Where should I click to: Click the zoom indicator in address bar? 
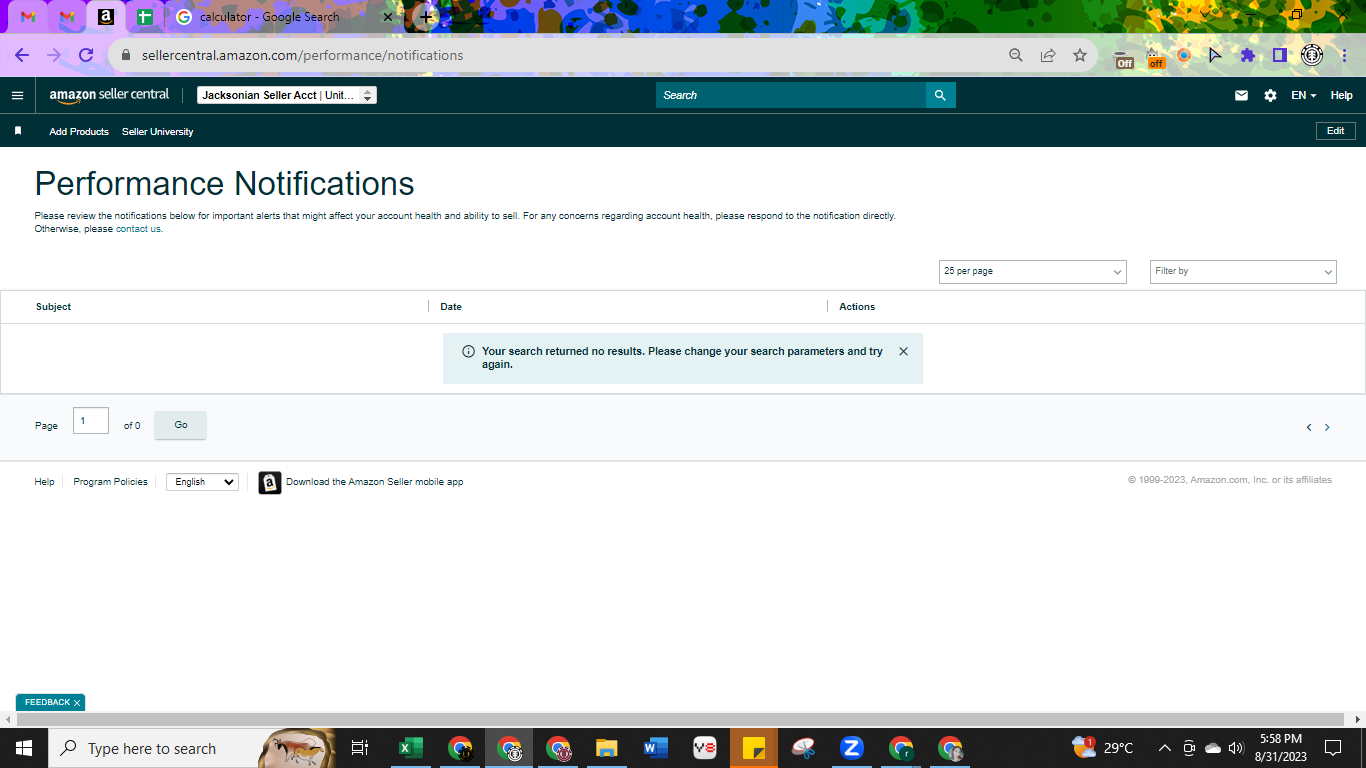(1016, 55)
